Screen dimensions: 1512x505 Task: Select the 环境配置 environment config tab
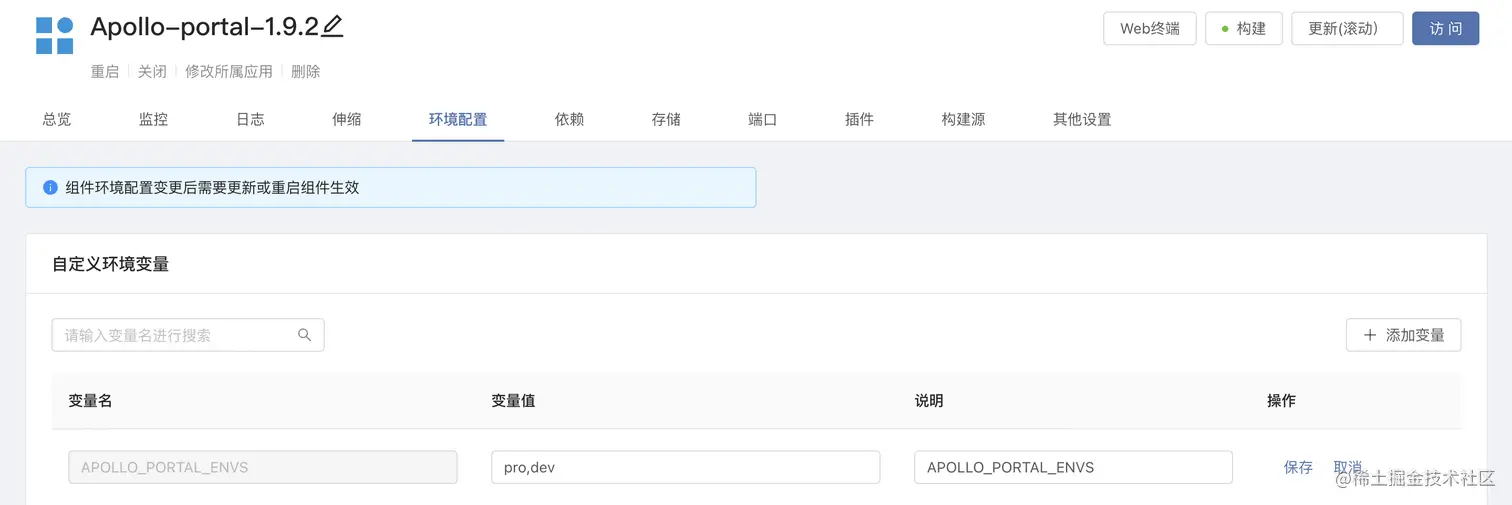(458, 119)
